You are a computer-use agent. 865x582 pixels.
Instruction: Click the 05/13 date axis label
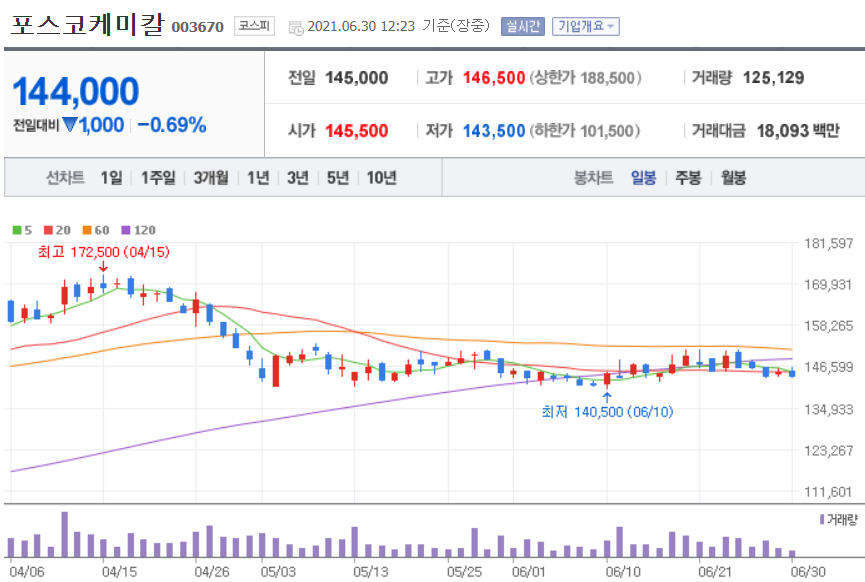371,572
